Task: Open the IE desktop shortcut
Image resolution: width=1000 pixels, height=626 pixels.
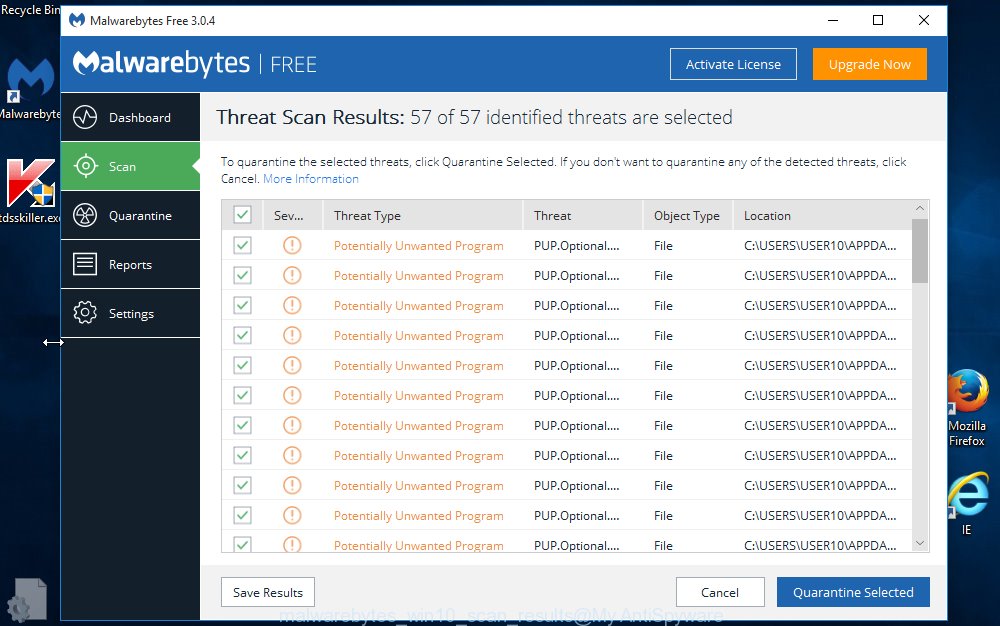Action: click(x=967, y=495)
